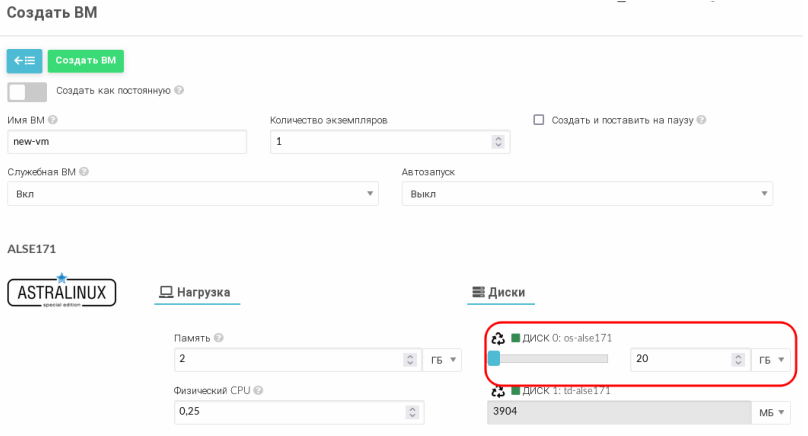The image size is (808, 436).
Task: Click disk 0 size slider handle
Action: 493,358
